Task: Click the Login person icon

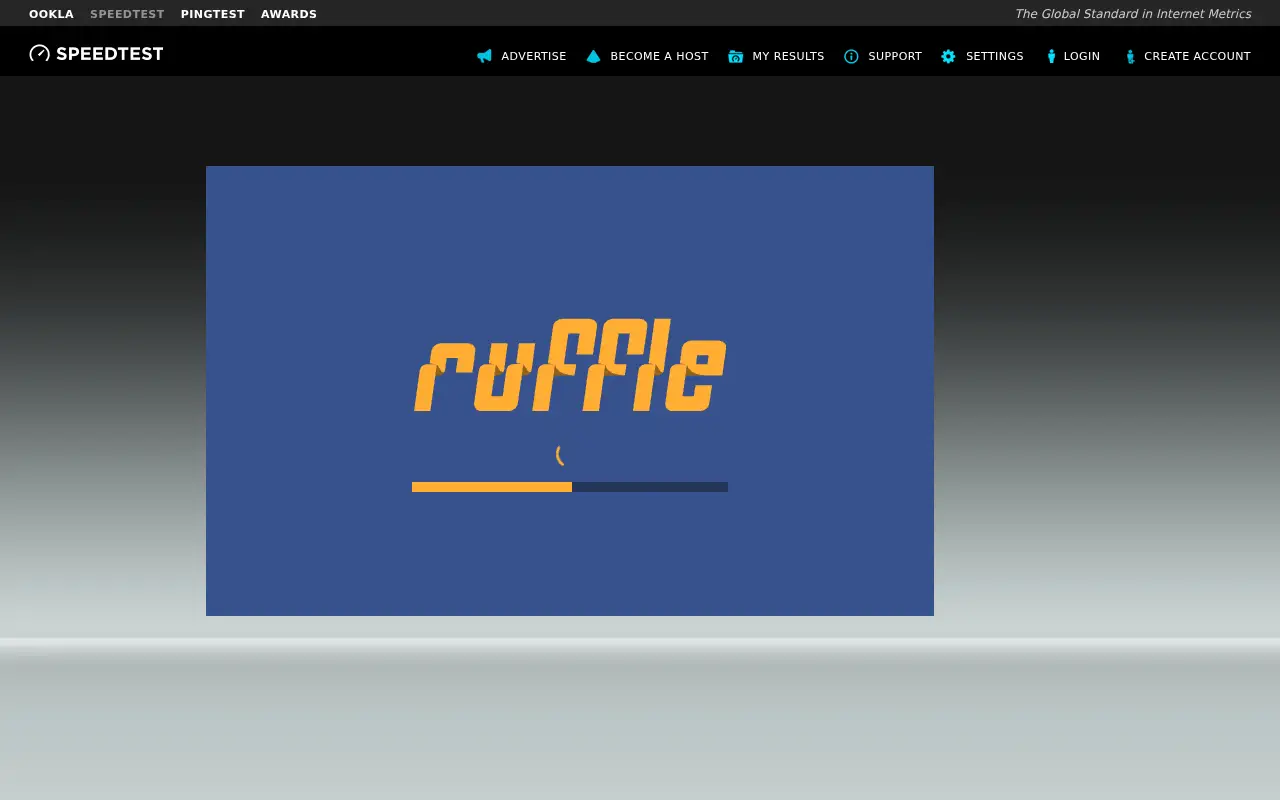Action: 1051,56
